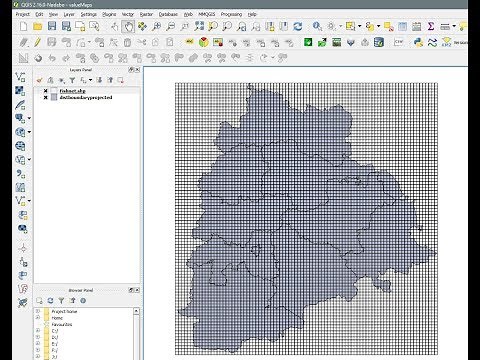Click the Add WMS Layer globe icon
The width and height of the screenshot is (480, 360).
click(x=20, y=132)
